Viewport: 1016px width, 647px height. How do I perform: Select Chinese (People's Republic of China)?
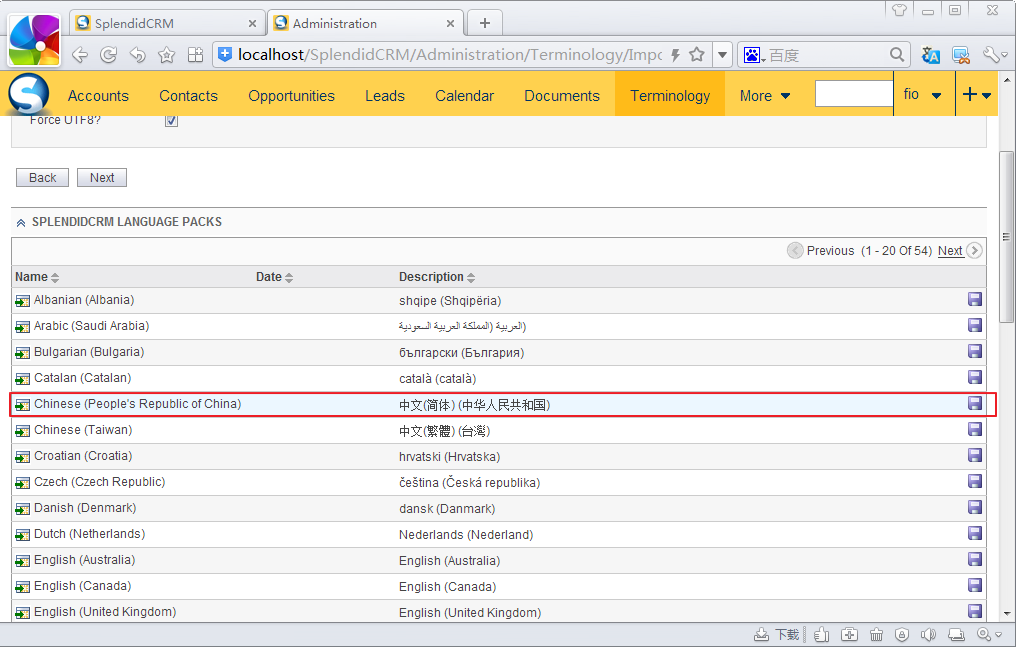[x=137, y=403]
